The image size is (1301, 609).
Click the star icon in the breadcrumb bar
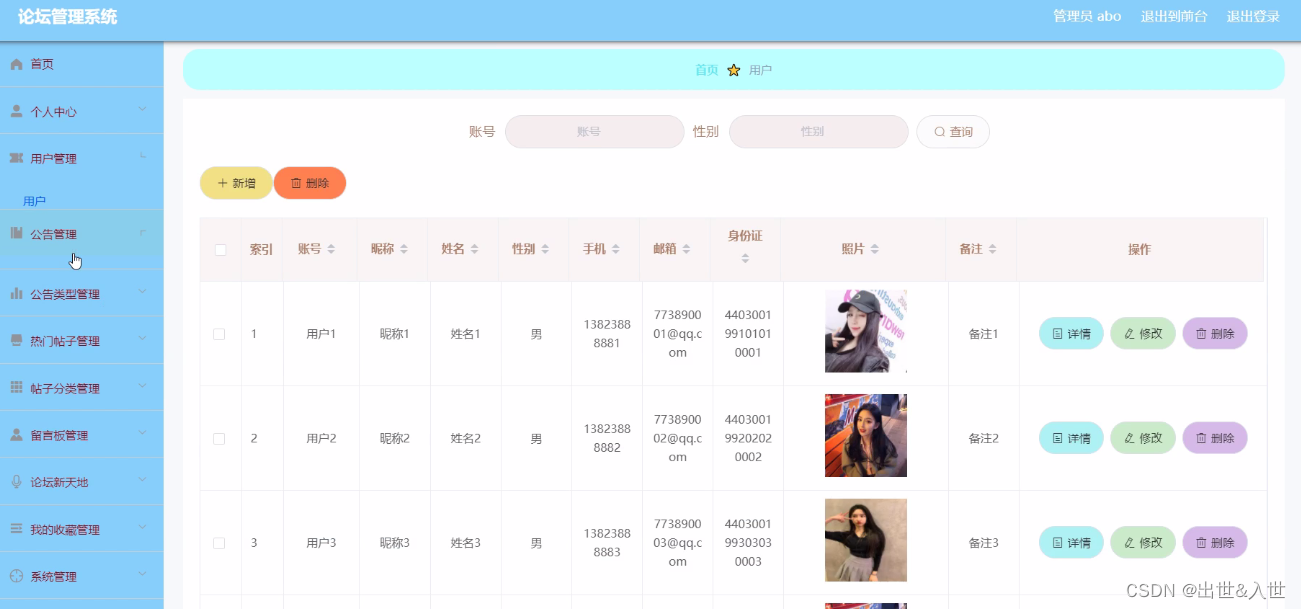[x=734, y=70]
